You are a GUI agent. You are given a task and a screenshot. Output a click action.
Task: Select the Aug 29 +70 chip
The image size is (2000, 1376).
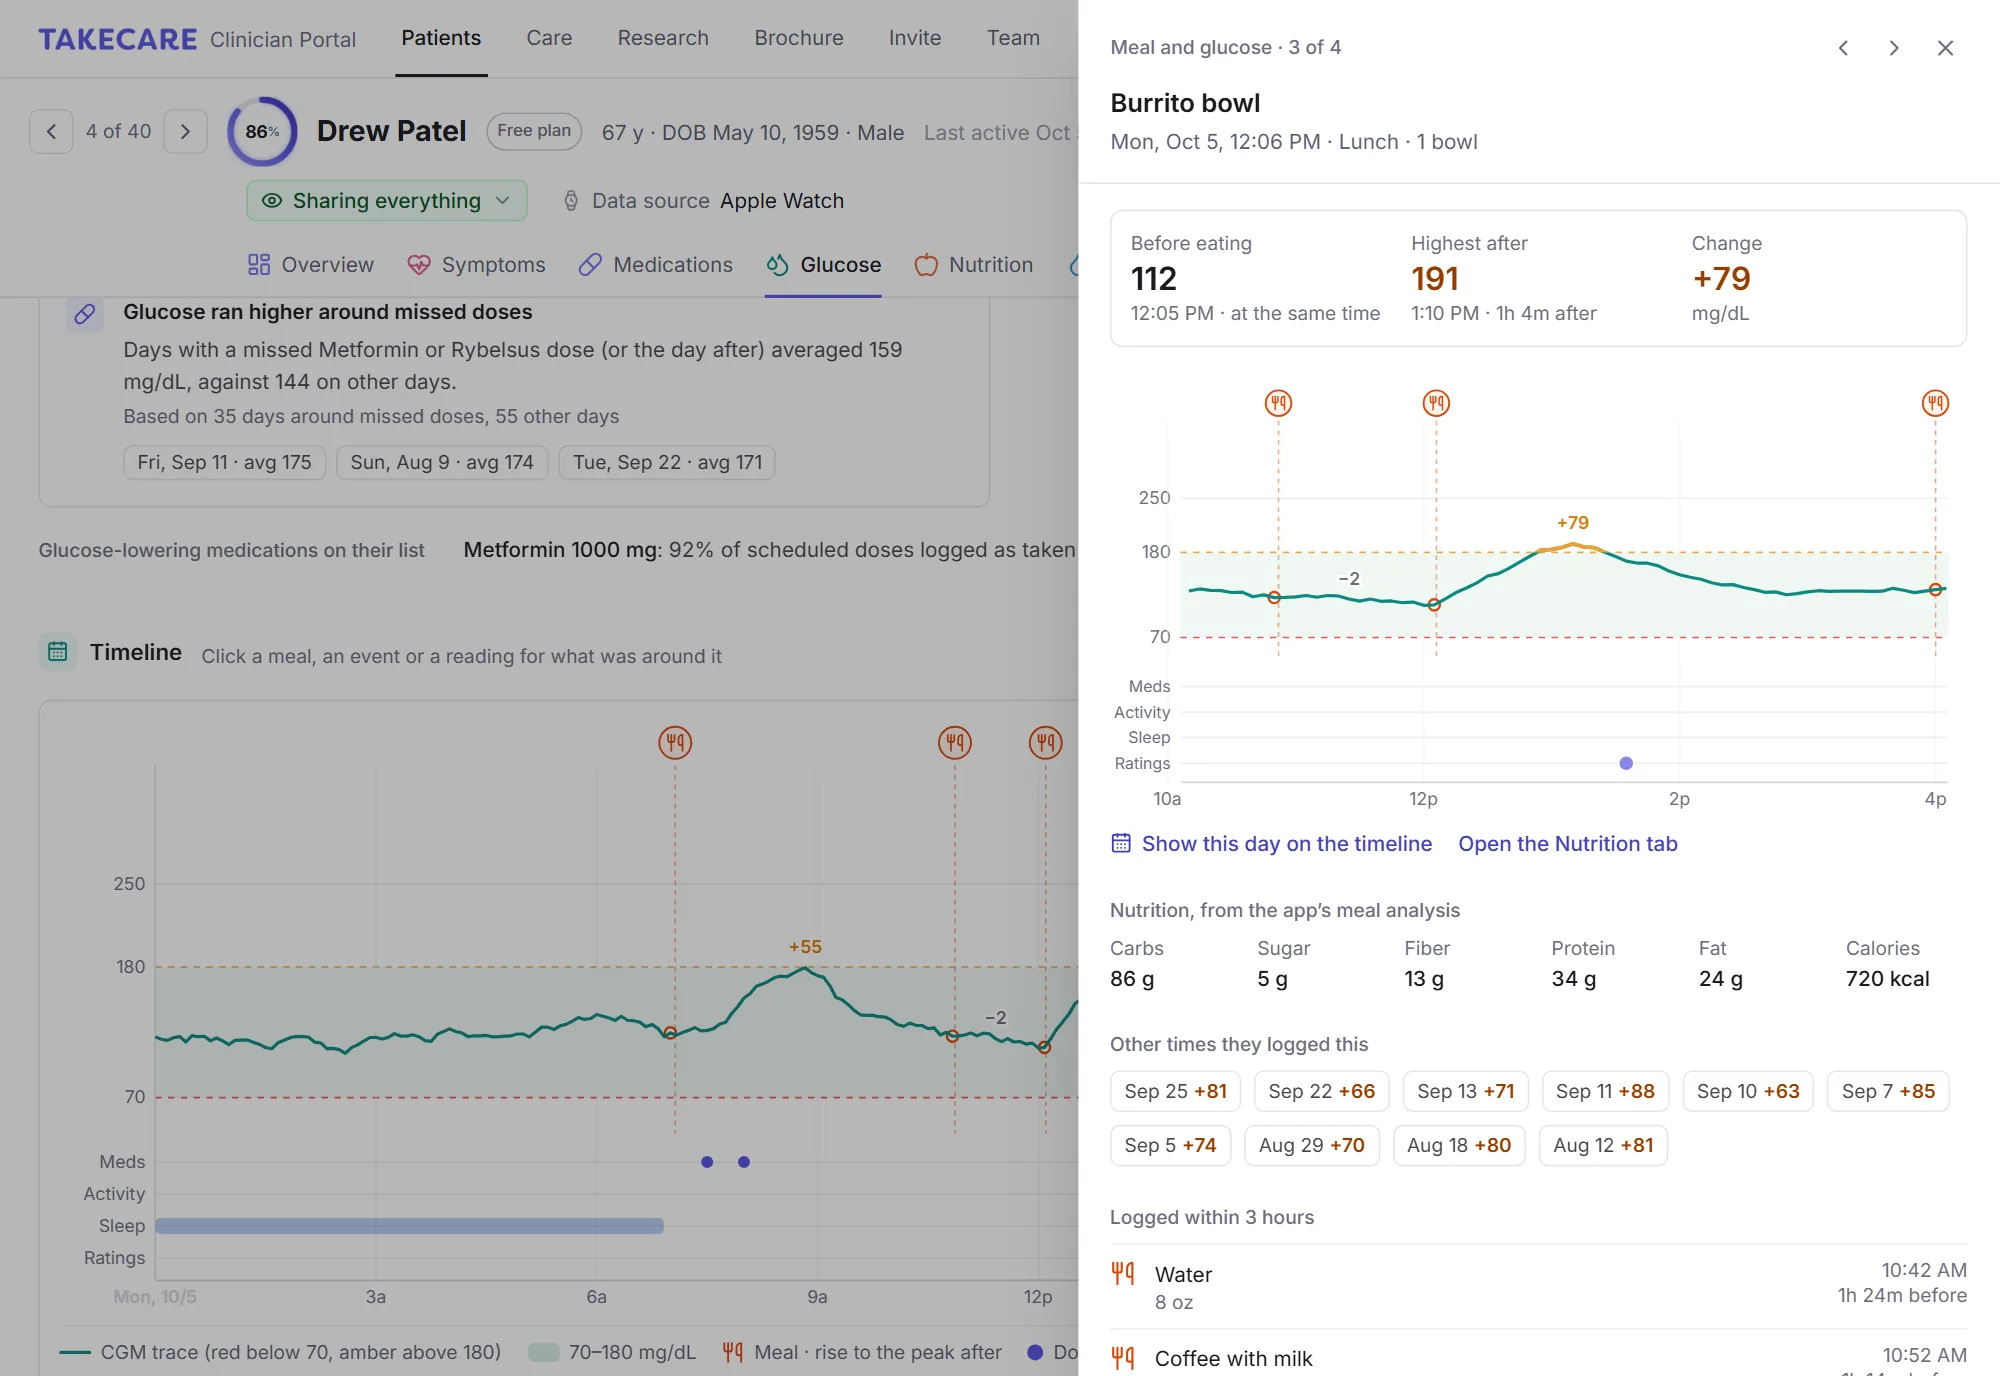(x=1311, y=1145)
